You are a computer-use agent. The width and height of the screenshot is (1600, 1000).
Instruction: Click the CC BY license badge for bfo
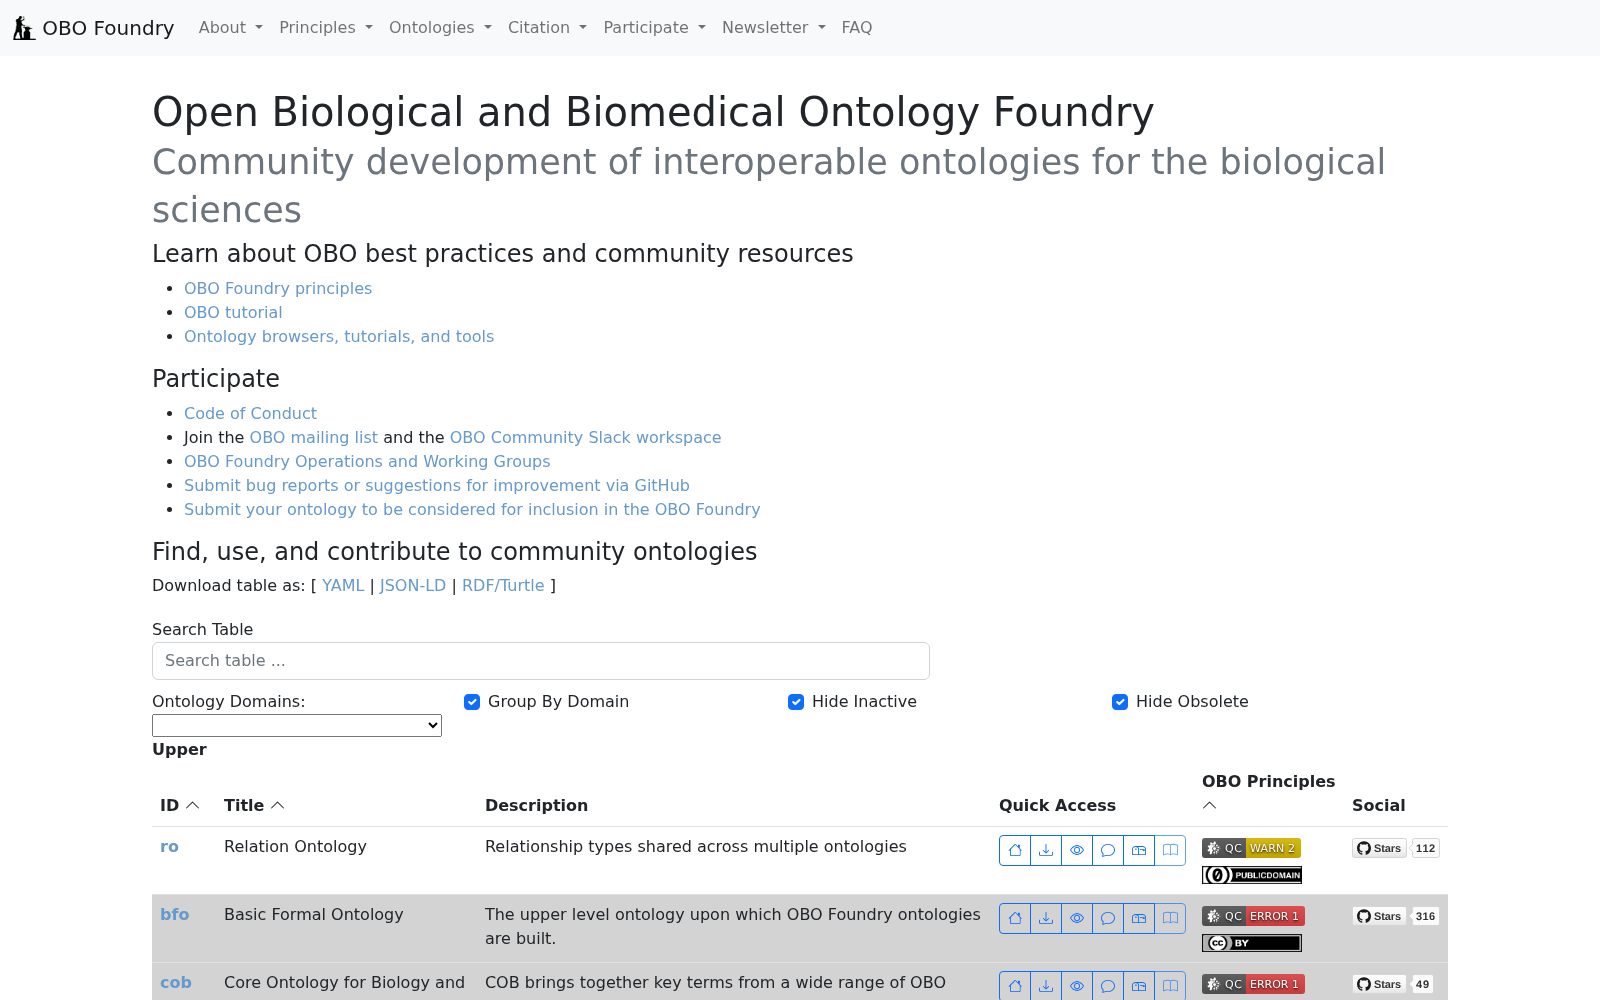click(1252, 943)
